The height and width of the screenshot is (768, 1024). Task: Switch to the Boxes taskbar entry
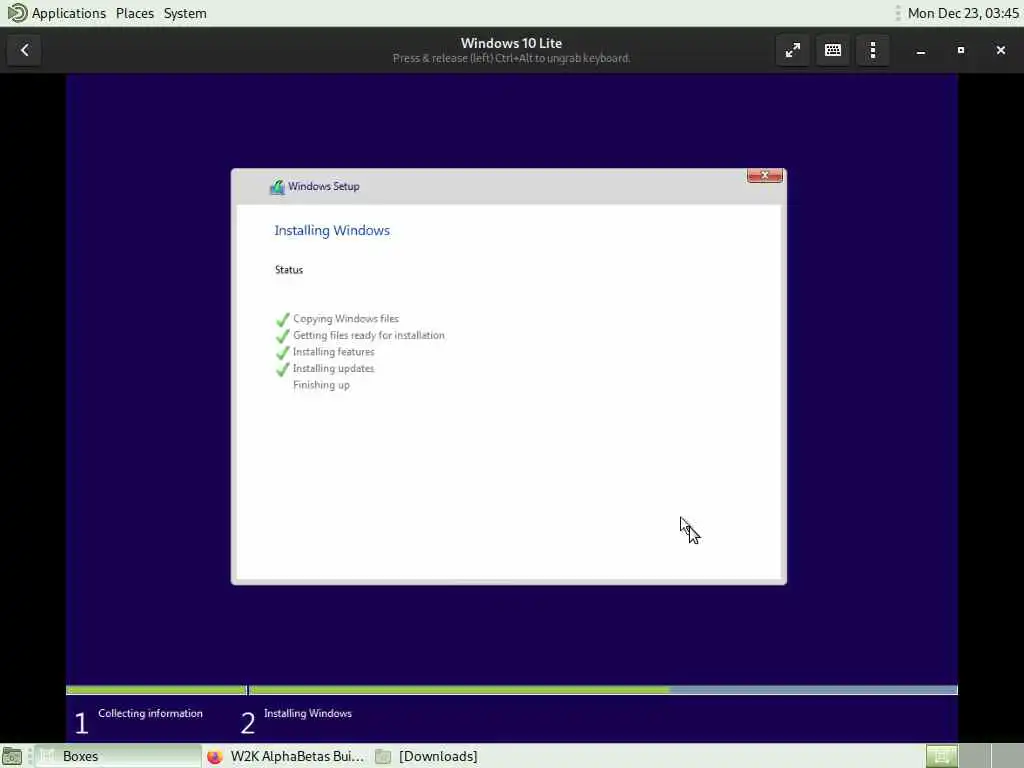(118, 756)
